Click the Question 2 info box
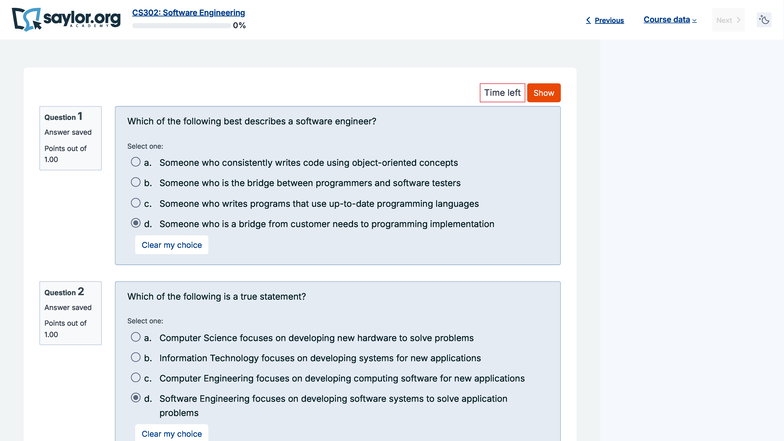The width and height of the screenshot is (784, 441). [x=70, y=313]
